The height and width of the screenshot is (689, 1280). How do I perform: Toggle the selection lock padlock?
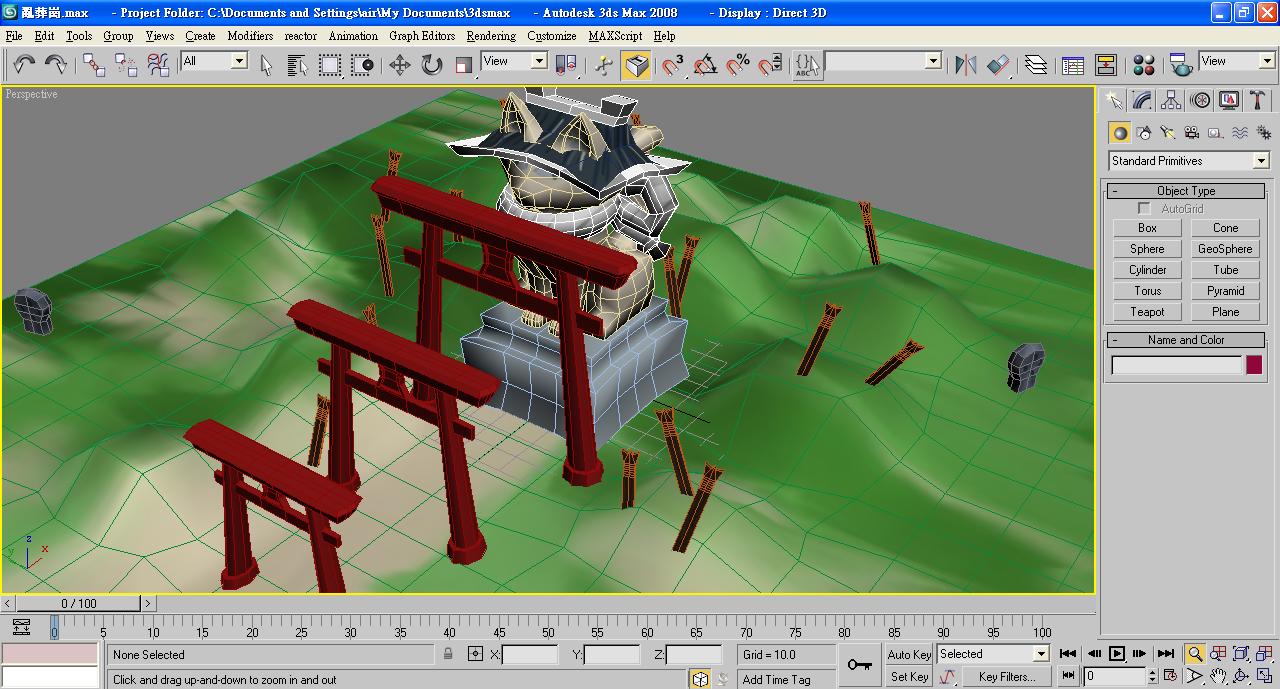(448, 654)
